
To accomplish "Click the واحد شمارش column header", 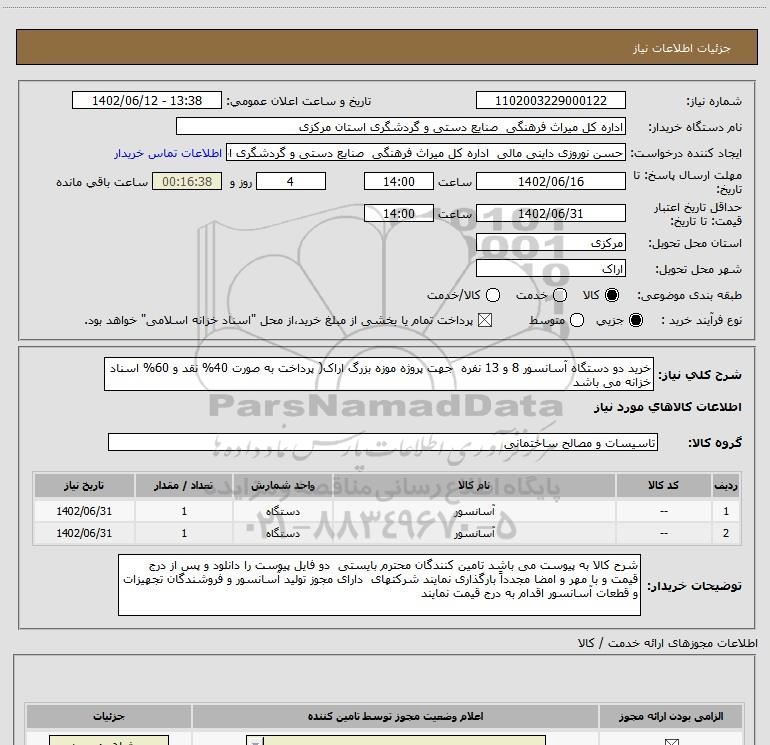I will 283,486.
